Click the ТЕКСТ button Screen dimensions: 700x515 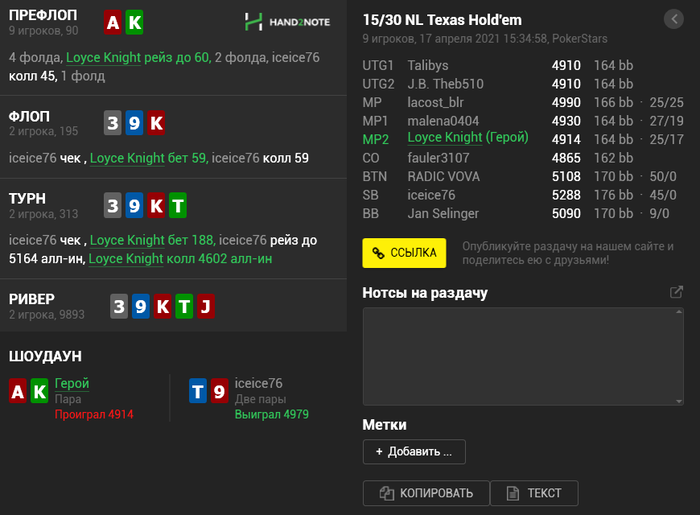534,493
